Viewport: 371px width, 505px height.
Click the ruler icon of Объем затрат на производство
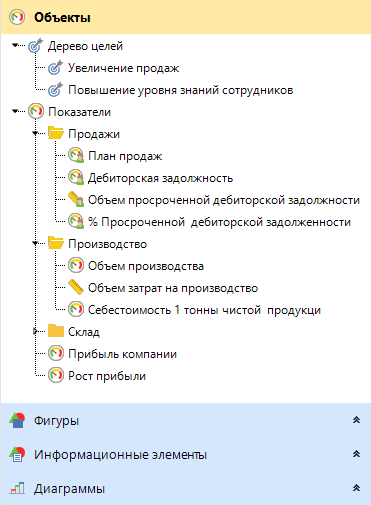(76, 288)
